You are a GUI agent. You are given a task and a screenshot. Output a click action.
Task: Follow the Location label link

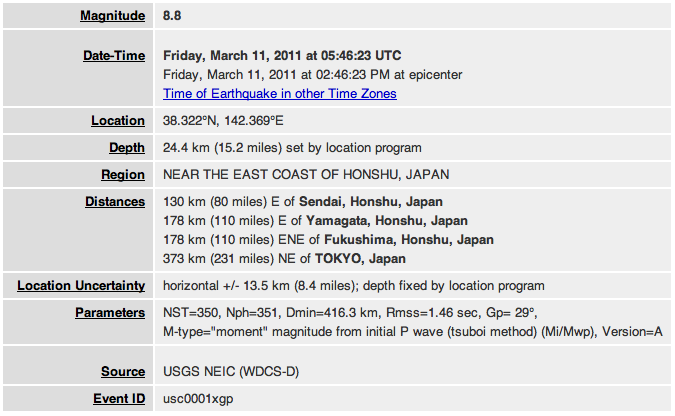click(118, 121)
